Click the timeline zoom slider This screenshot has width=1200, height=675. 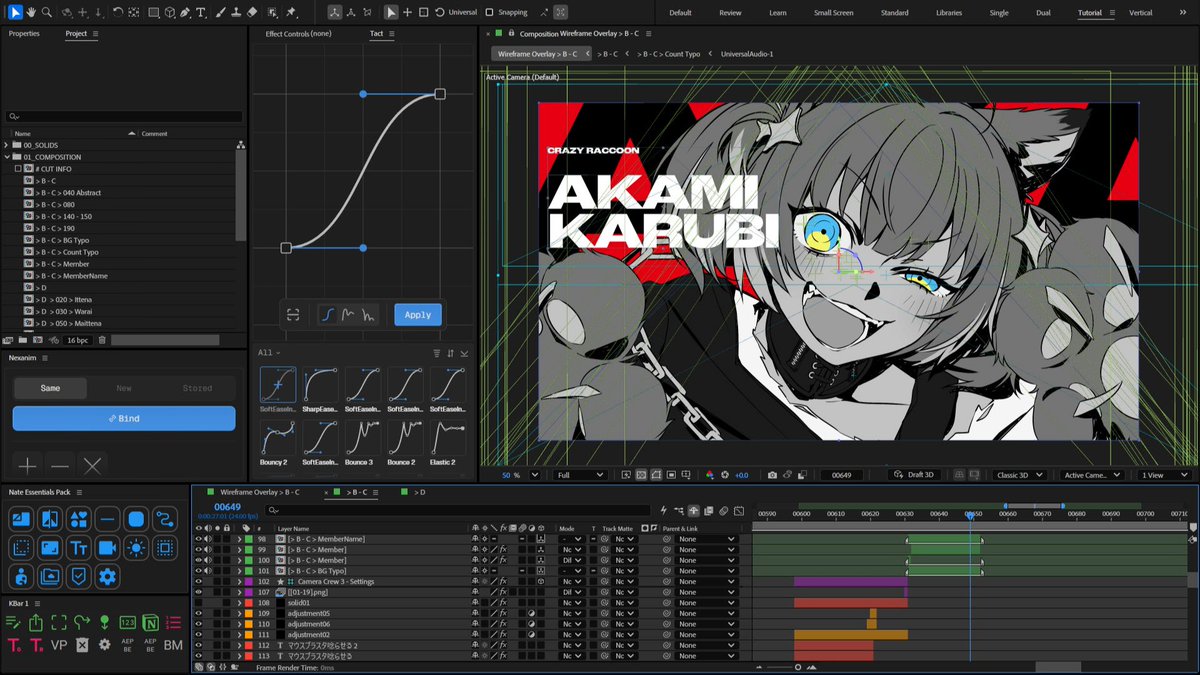(x=797, y=667)
